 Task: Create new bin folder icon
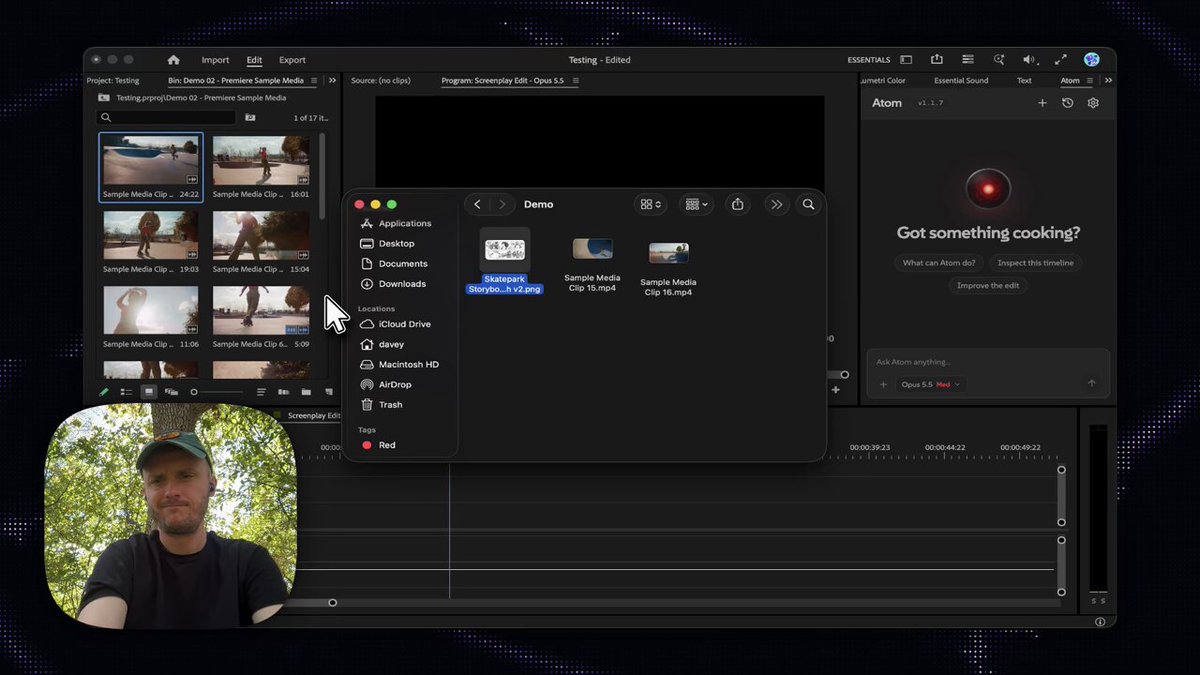[x=306, y=392]
